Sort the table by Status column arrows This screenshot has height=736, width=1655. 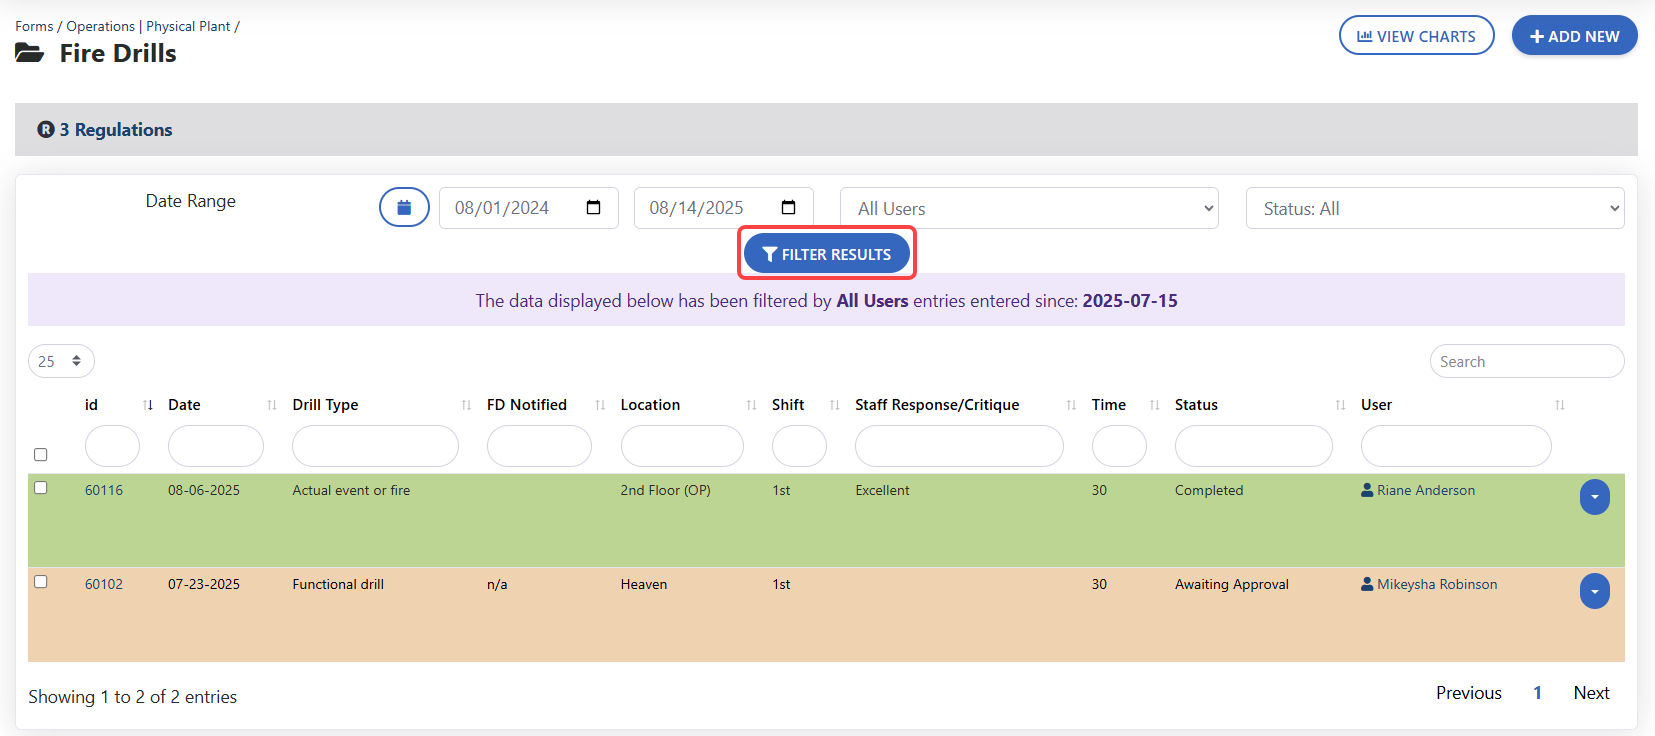[1340, 405]
